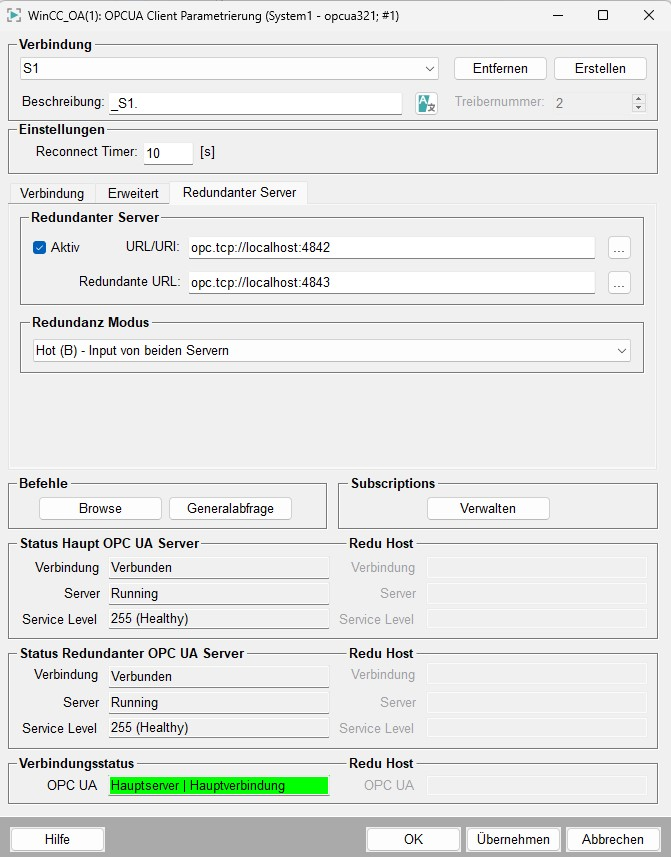Apply changes with Übernehmen button
Viewport: 671px width, 857px height.
pyautogui.click(x=513, y=839)
